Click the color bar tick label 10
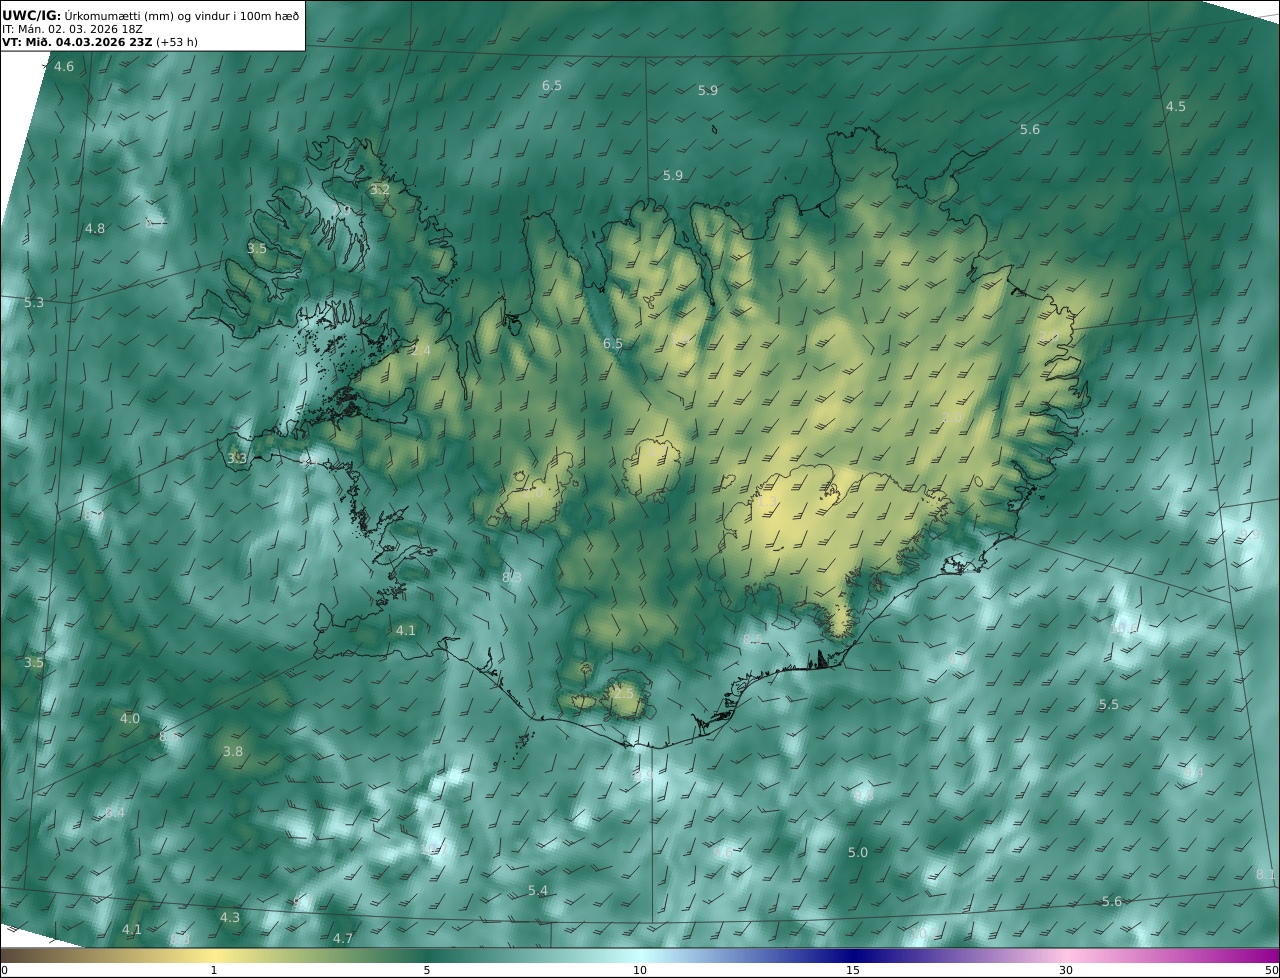This screenshot has width=1280, height=978. pos(640,970)
